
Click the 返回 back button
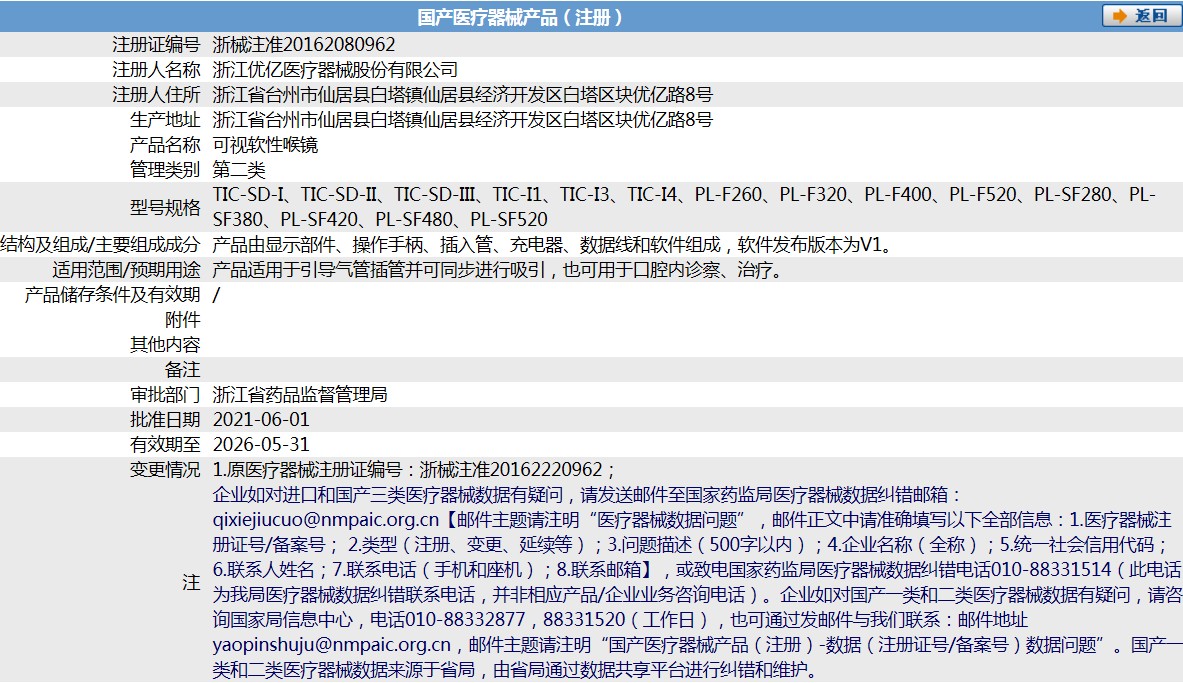(x=1141, y=16)
